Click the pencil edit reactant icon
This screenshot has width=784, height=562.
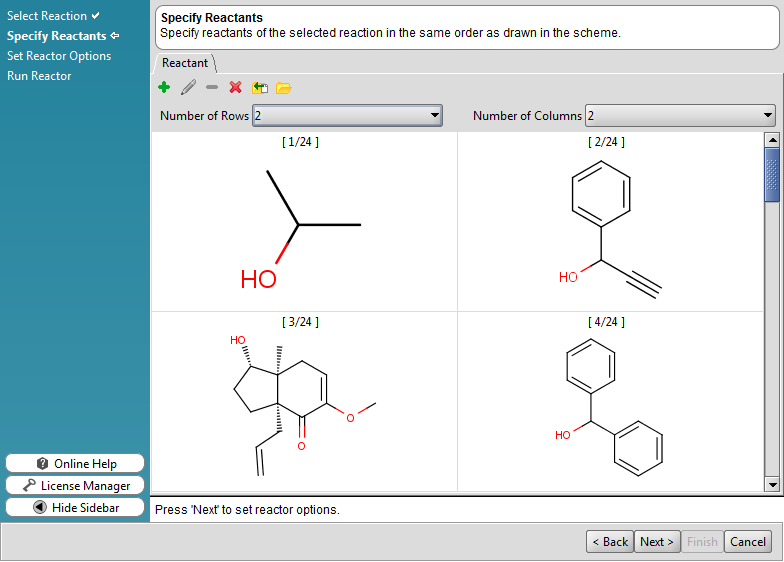188,88
